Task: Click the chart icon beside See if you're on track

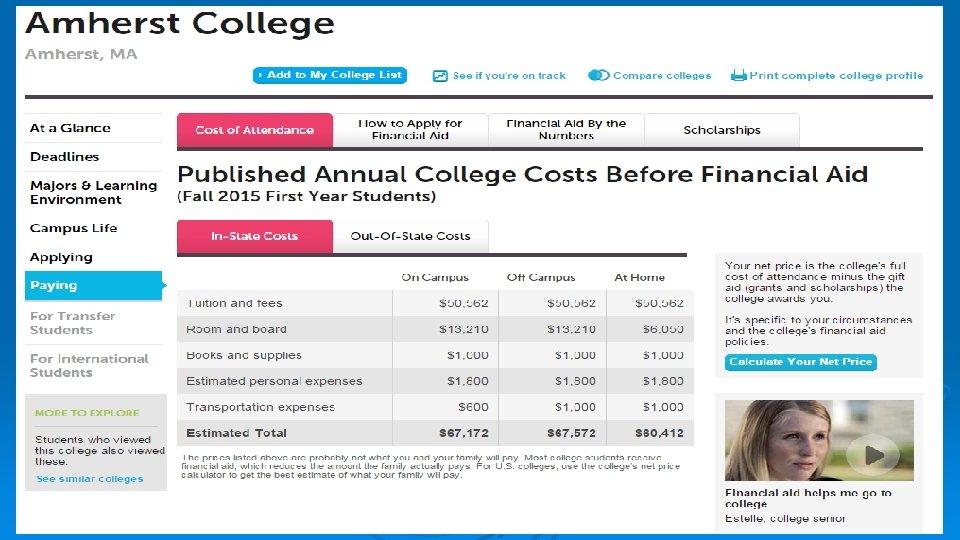Action: [x=440, y=76]
